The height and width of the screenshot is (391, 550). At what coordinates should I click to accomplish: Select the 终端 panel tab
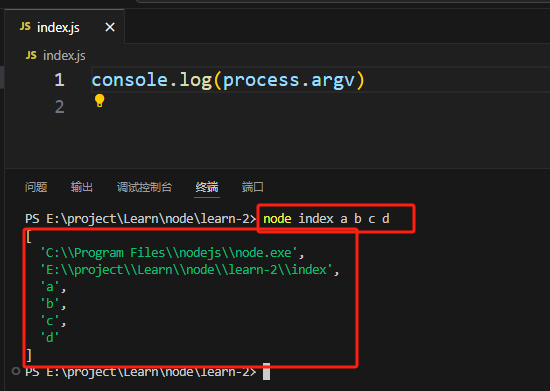(x=207, y=187)
